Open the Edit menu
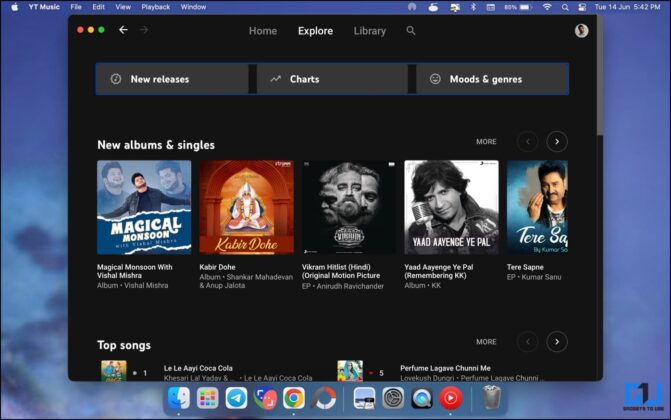This screenshot has height=420, width=671. (x=98, y=7)
